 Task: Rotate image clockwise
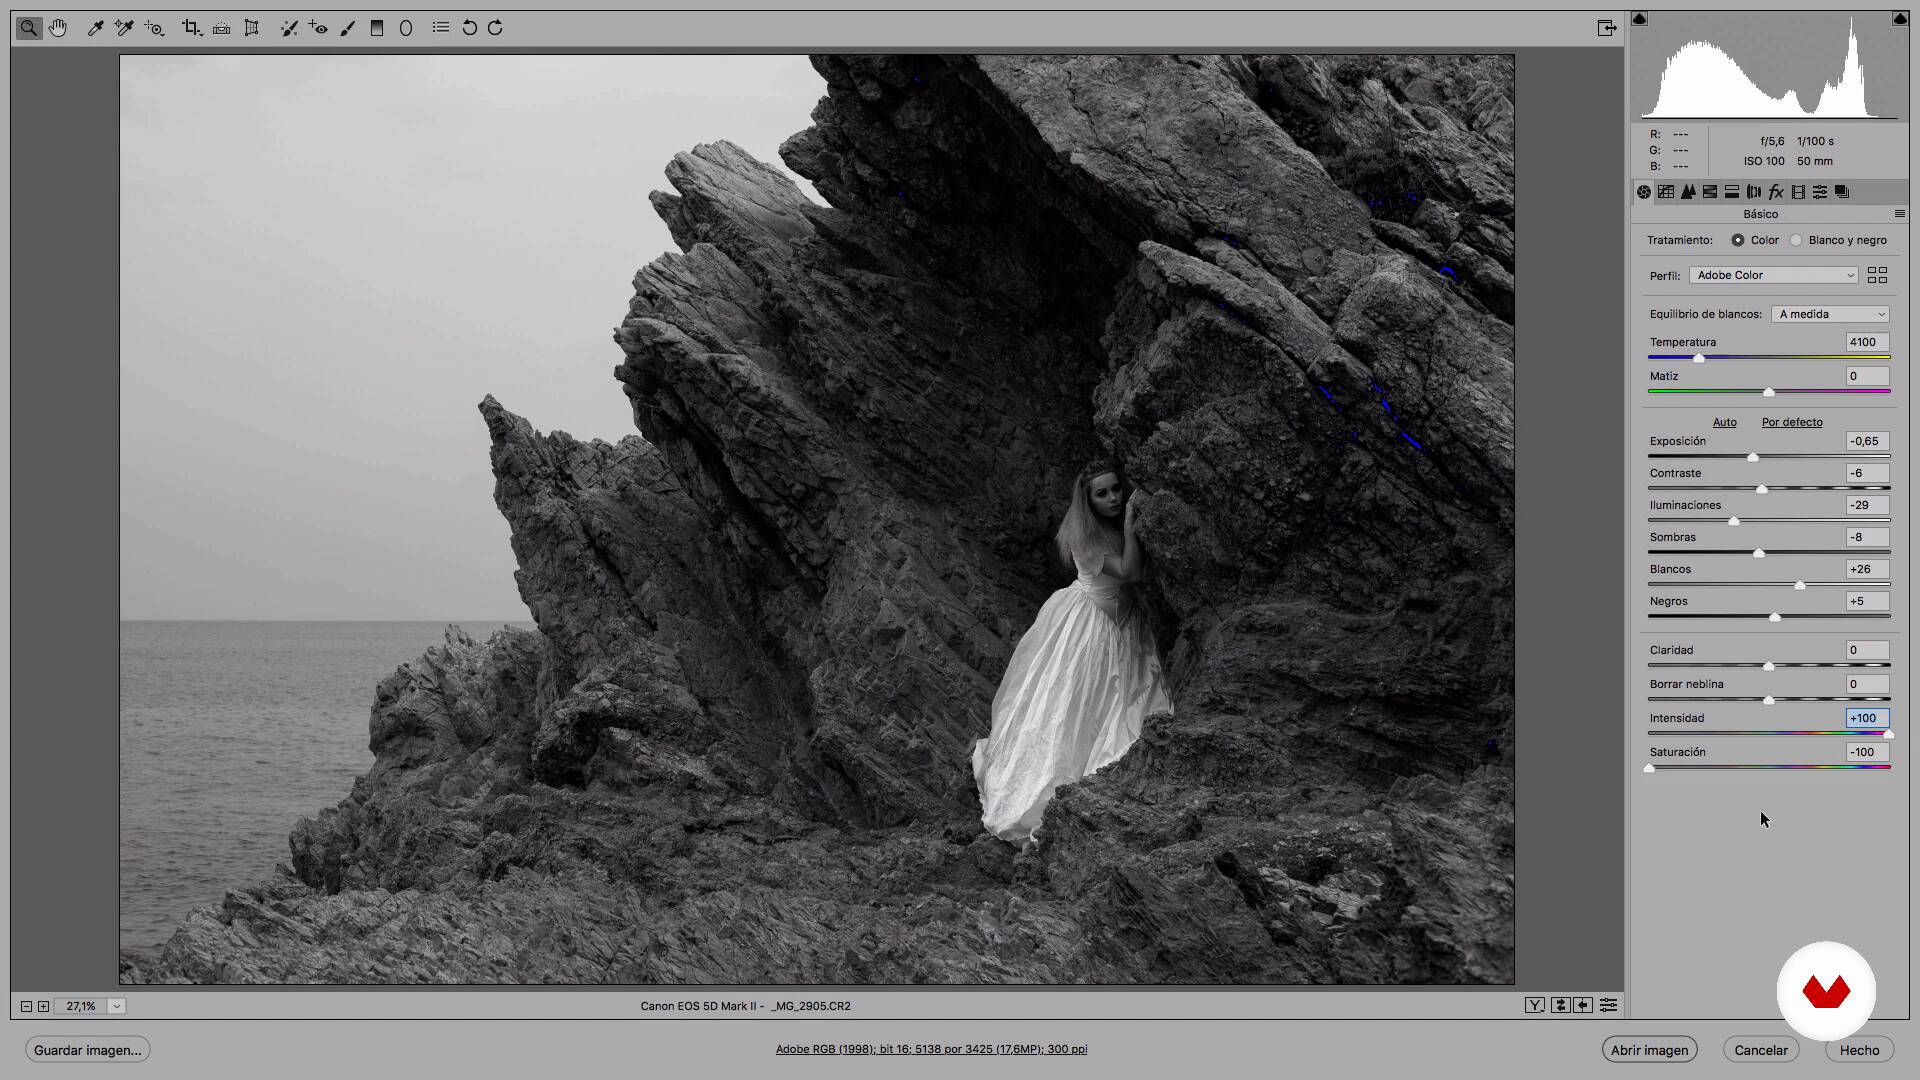495,28
